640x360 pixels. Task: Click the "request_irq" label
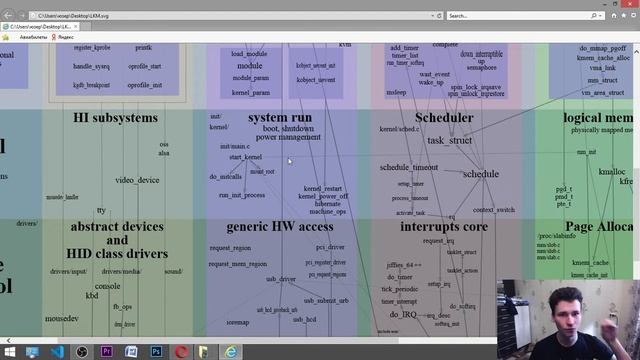coord(438,241)
